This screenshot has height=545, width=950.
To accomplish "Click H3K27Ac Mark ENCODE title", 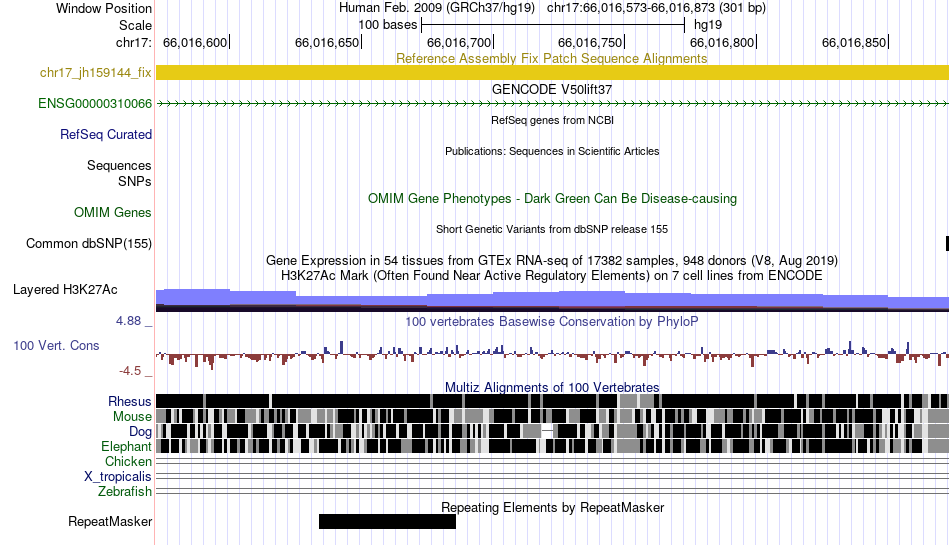I will click(x=552, y=276).
